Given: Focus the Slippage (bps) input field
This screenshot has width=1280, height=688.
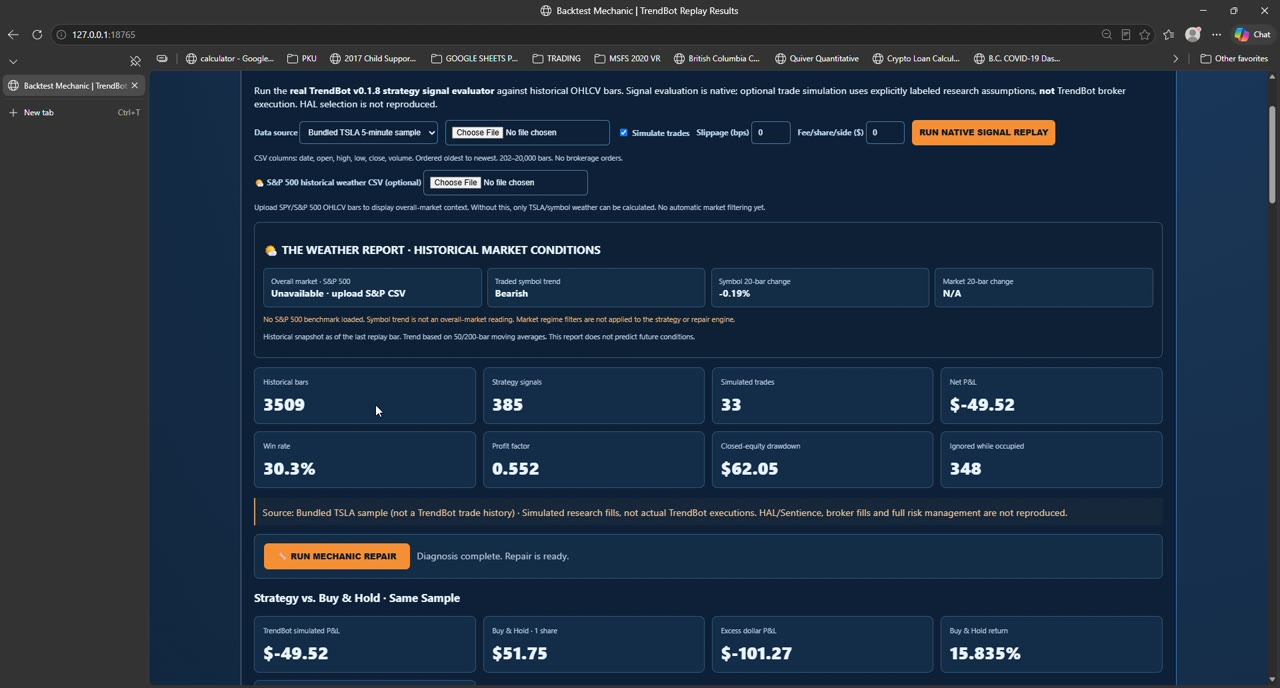Looking at the screenshot, I should coord(770,132).
